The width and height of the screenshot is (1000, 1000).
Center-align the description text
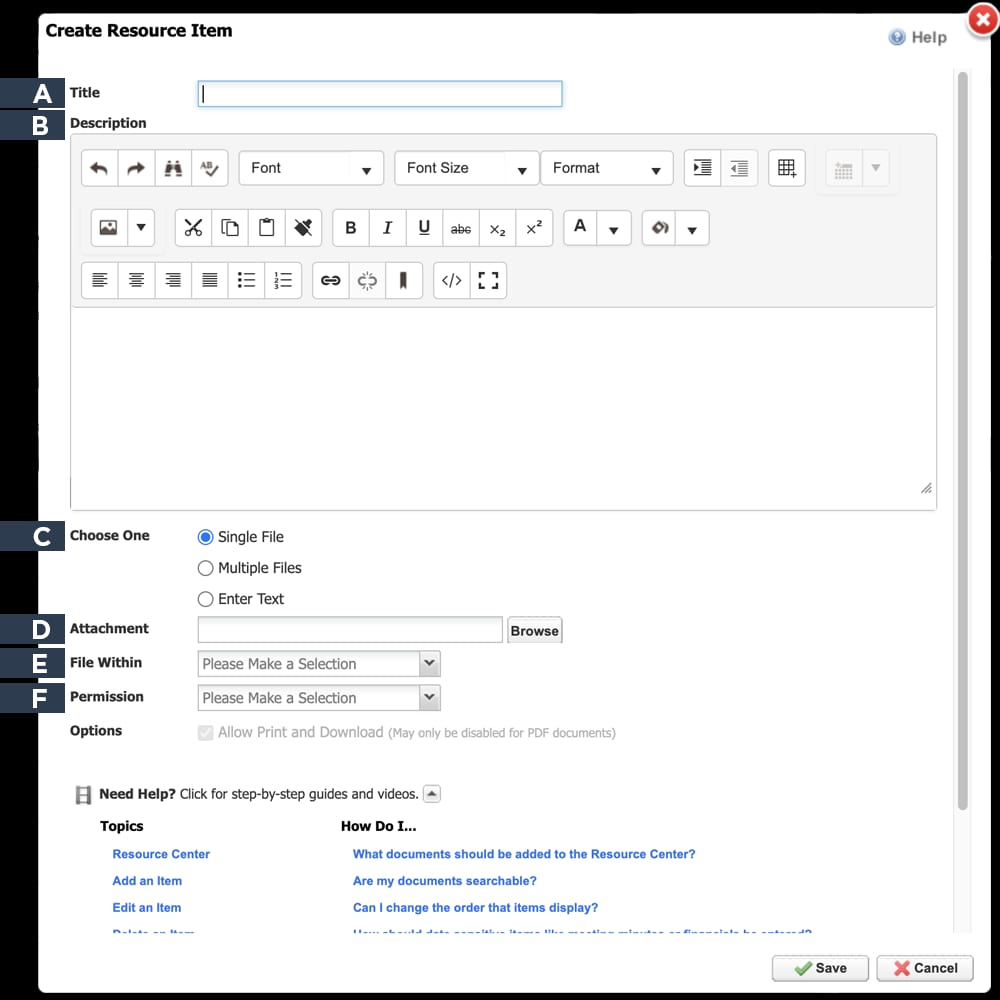tap(136, 280)
